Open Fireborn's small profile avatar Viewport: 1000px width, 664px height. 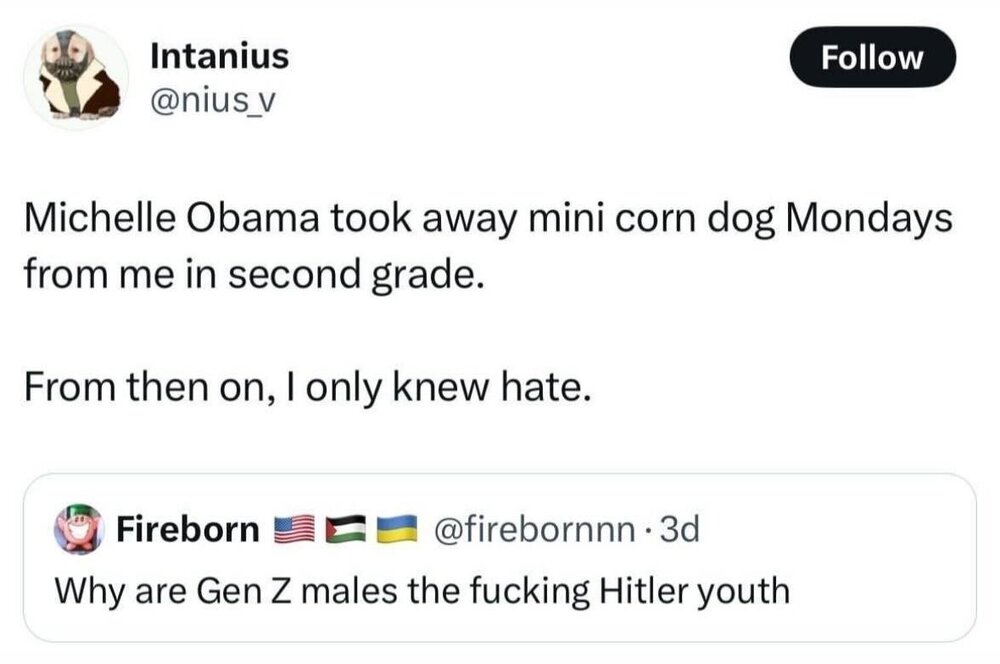78,529
